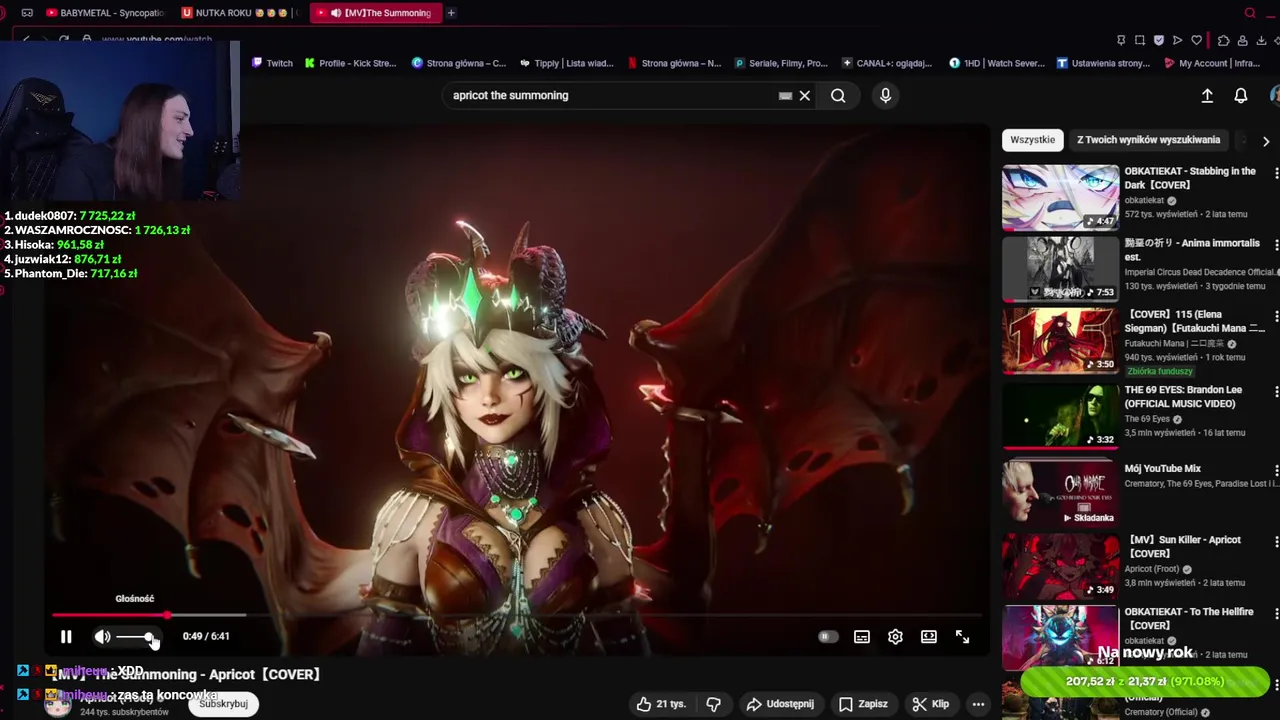This screenshot has width=1280, height=720.
Task: Open the player settings gear
Action: coord(895,637)
